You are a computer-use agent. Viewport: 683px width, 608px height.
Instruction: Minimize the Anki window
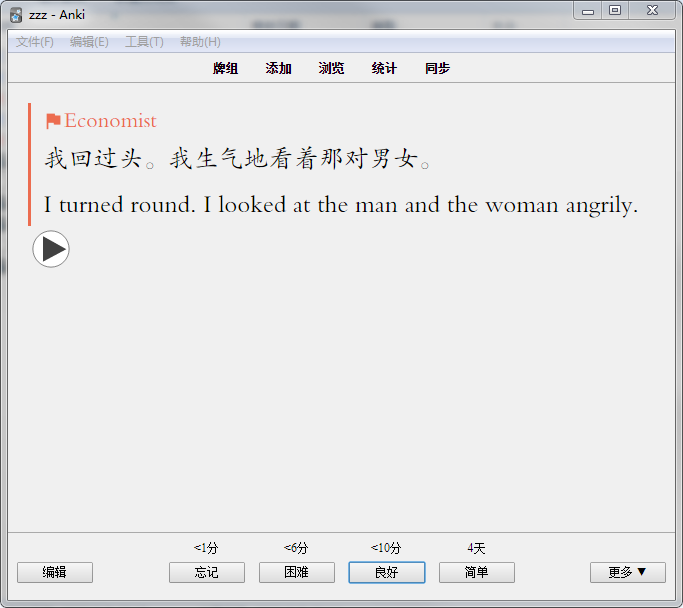(x=588, y=10)
